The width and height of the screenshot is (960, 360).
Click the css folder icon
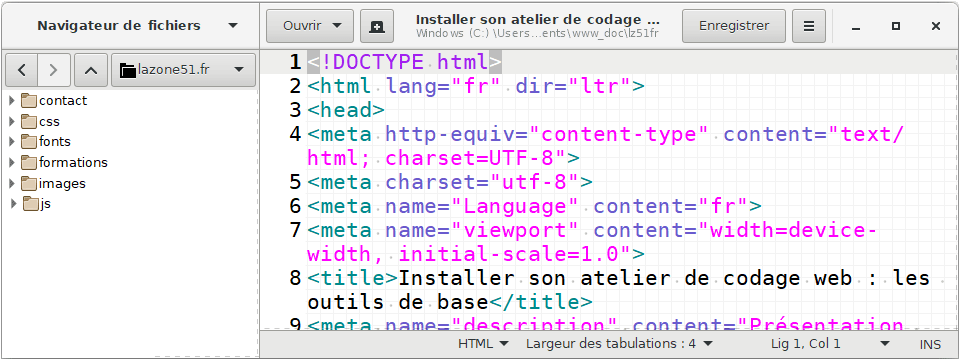coord(29,121)
